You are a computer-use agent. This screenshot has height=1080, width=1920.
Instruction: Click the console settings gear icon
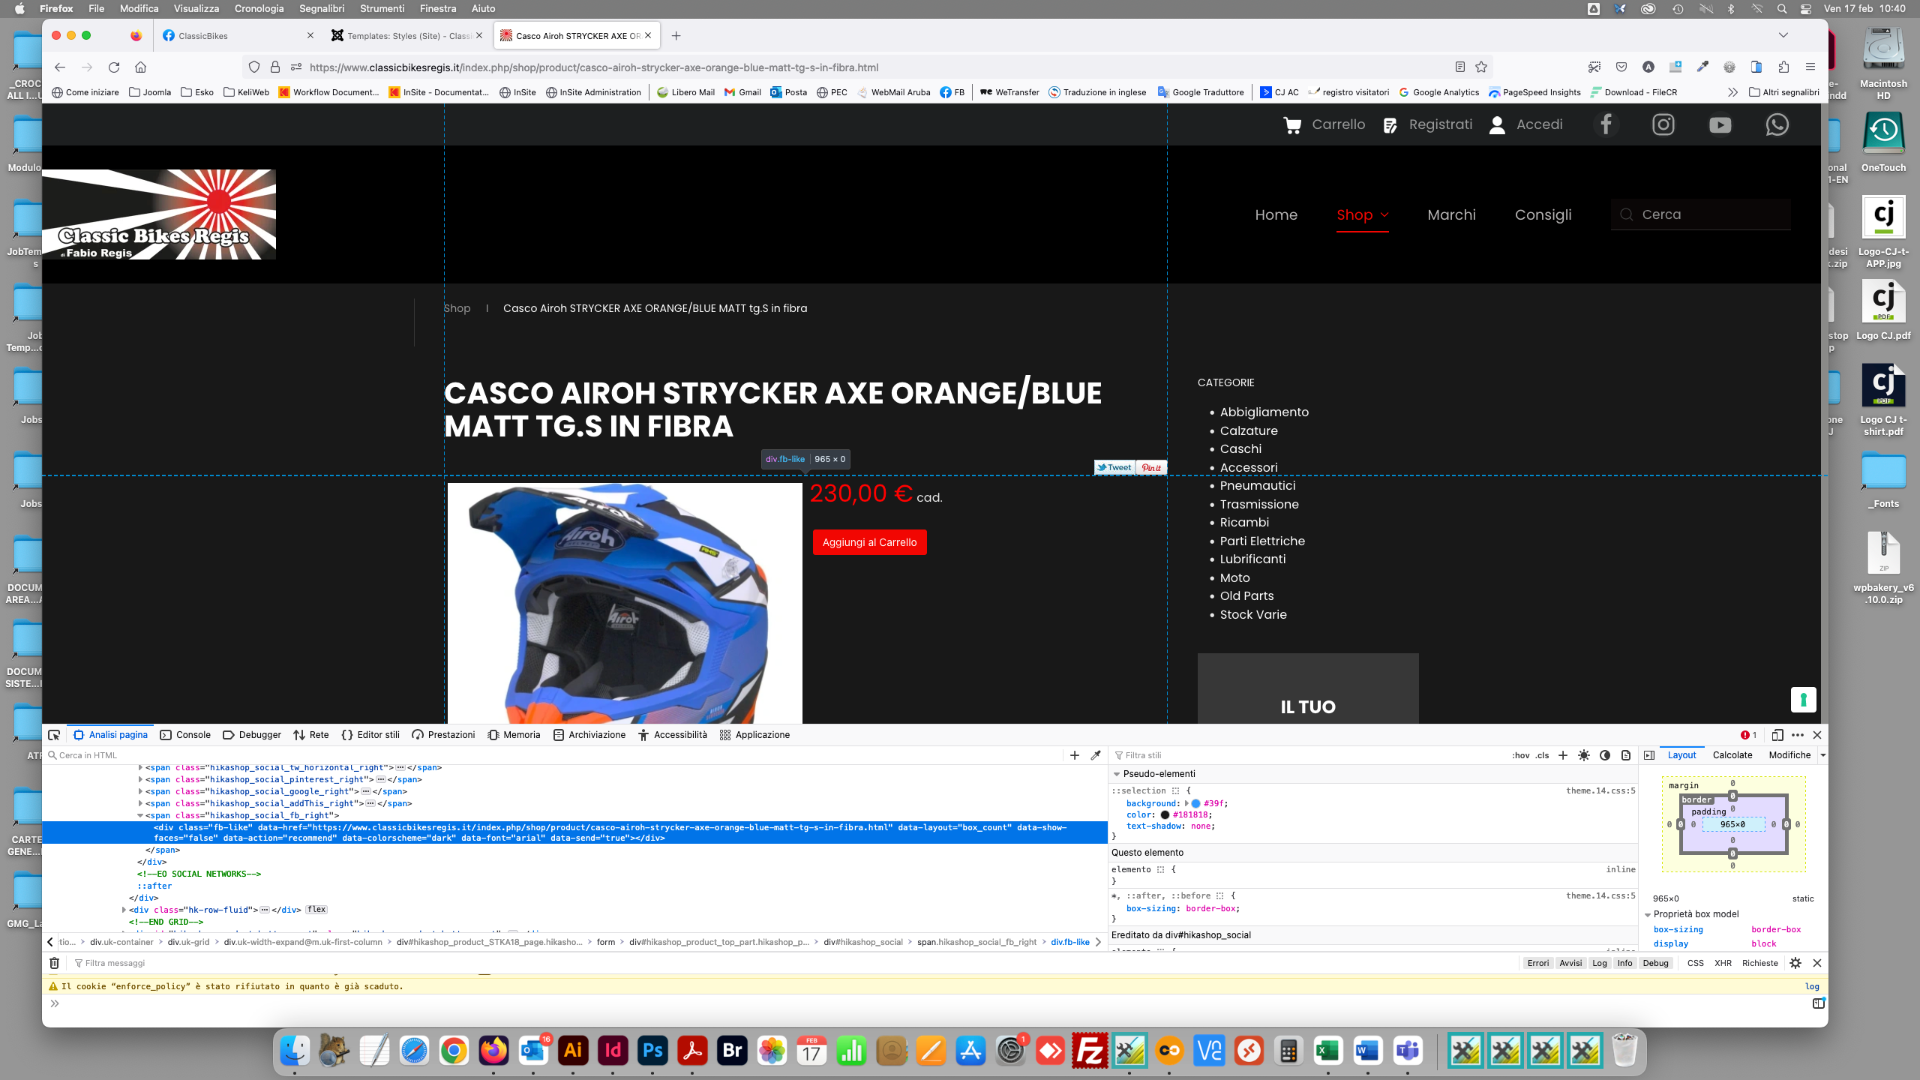tap(1795, 963)
